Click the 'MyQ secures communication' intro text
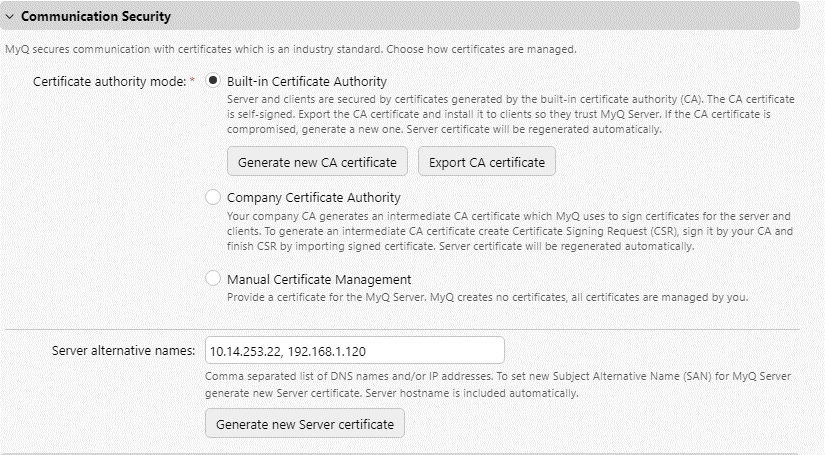 coord(290,49)
